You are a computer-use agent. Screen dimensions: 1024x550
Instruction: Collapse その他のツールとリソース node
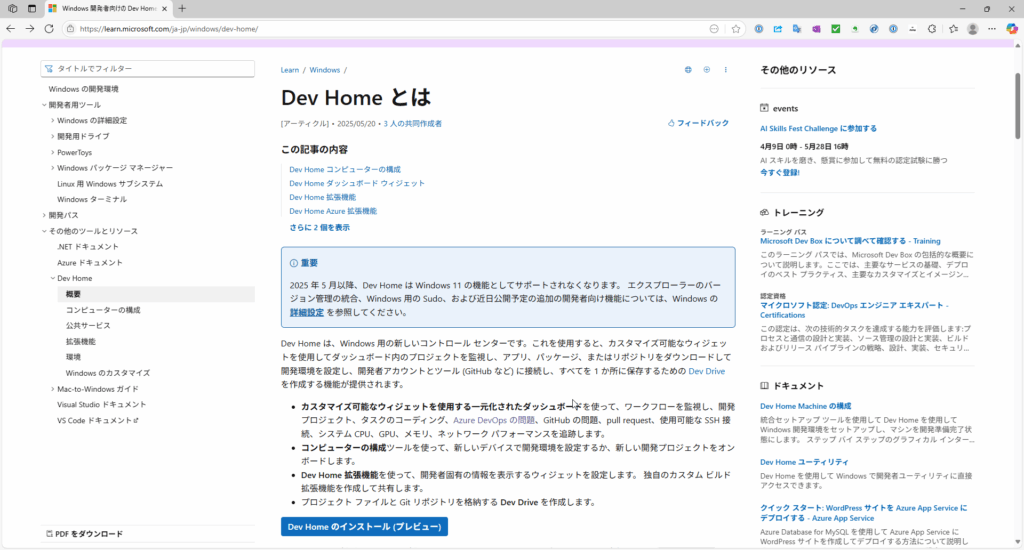point(44,231)
